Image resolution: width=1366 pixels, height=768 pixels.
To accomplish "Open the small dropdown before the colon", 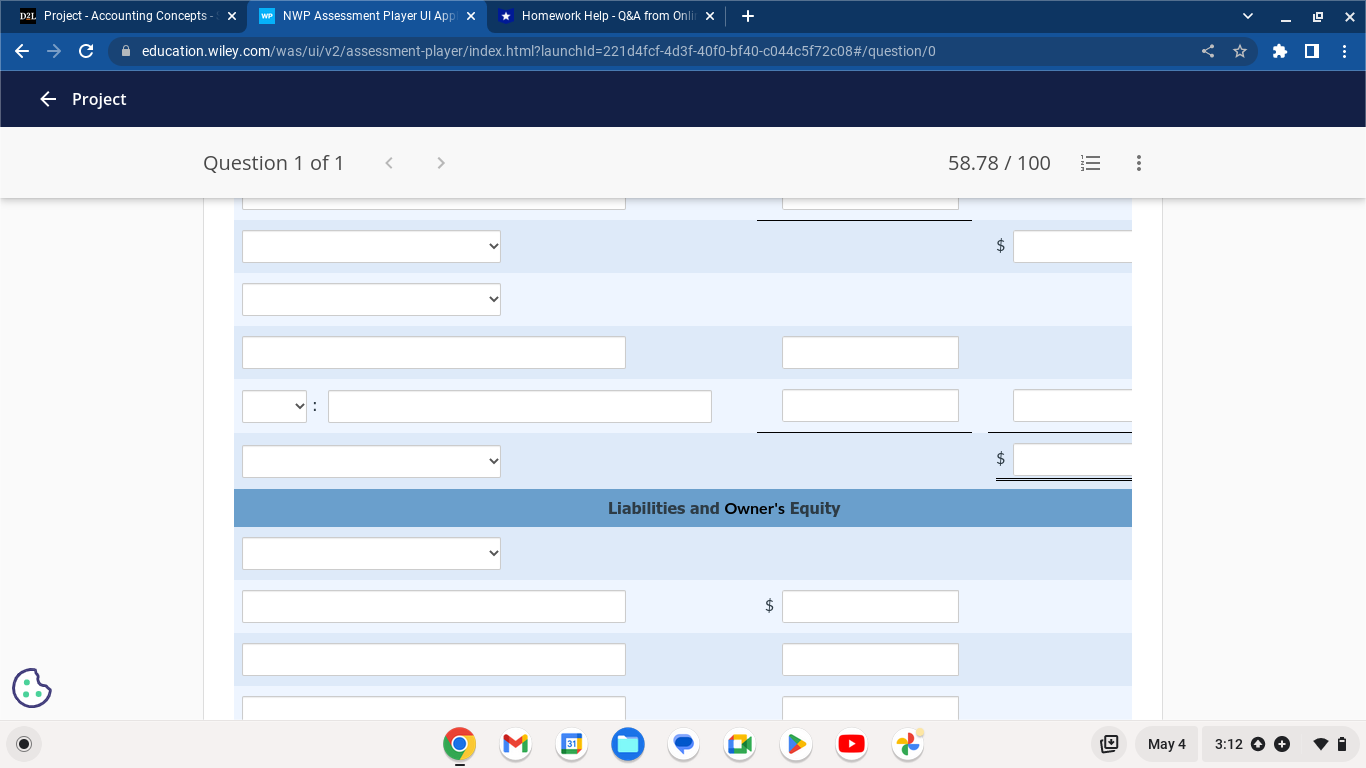I will click(x=274, y=407).
